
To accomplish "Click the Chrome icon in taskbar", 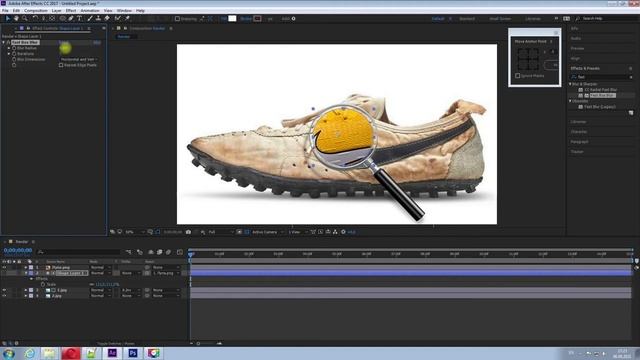I will click(153, 353).
